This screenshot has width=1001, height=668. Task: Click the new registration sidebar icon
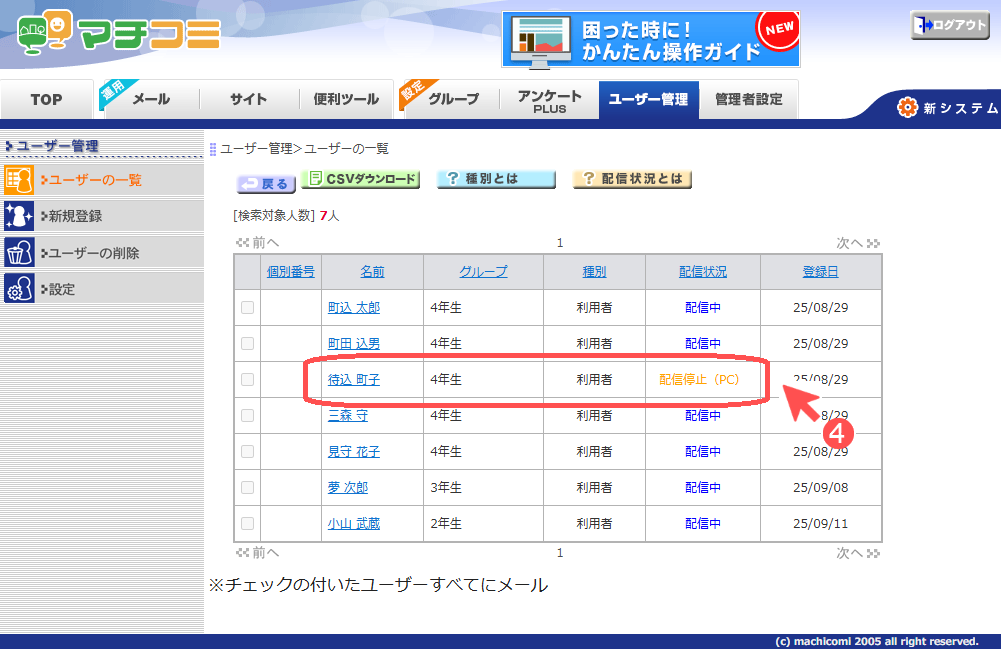[19, 216]
